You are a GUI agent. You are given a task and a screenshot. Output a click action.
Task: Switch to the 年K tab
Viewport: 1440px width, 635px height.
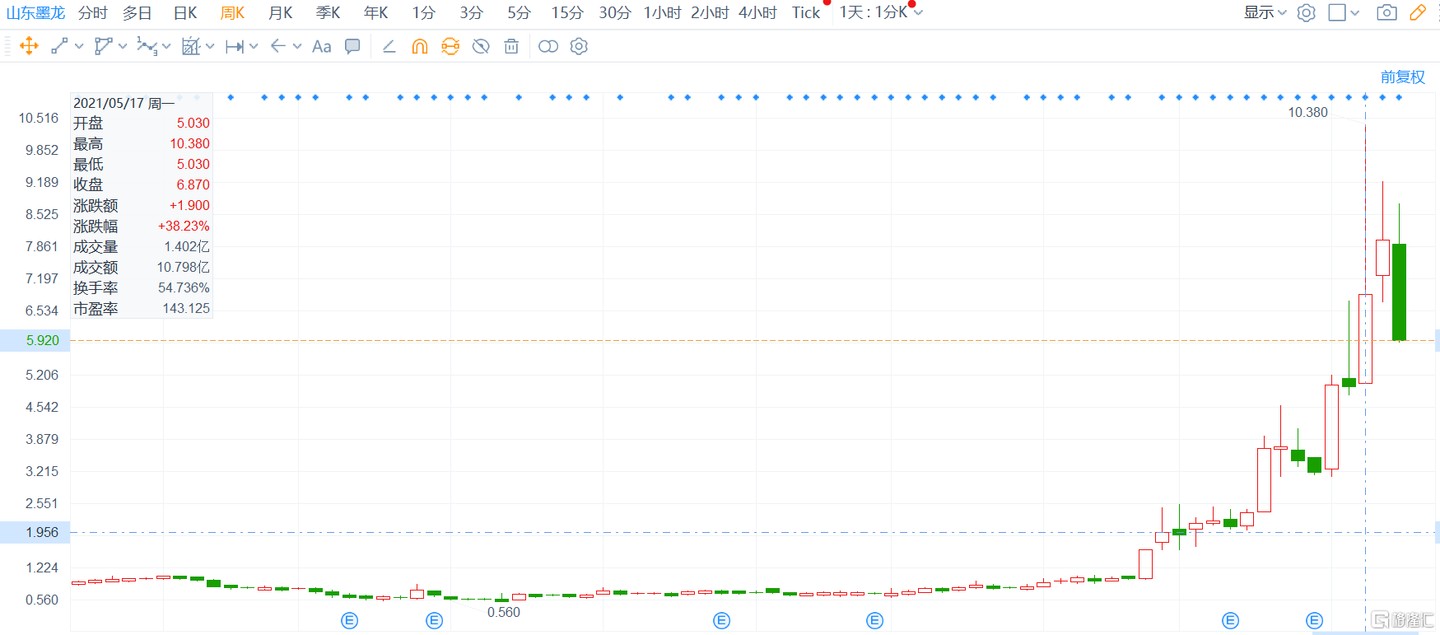(x=376, y=13)
